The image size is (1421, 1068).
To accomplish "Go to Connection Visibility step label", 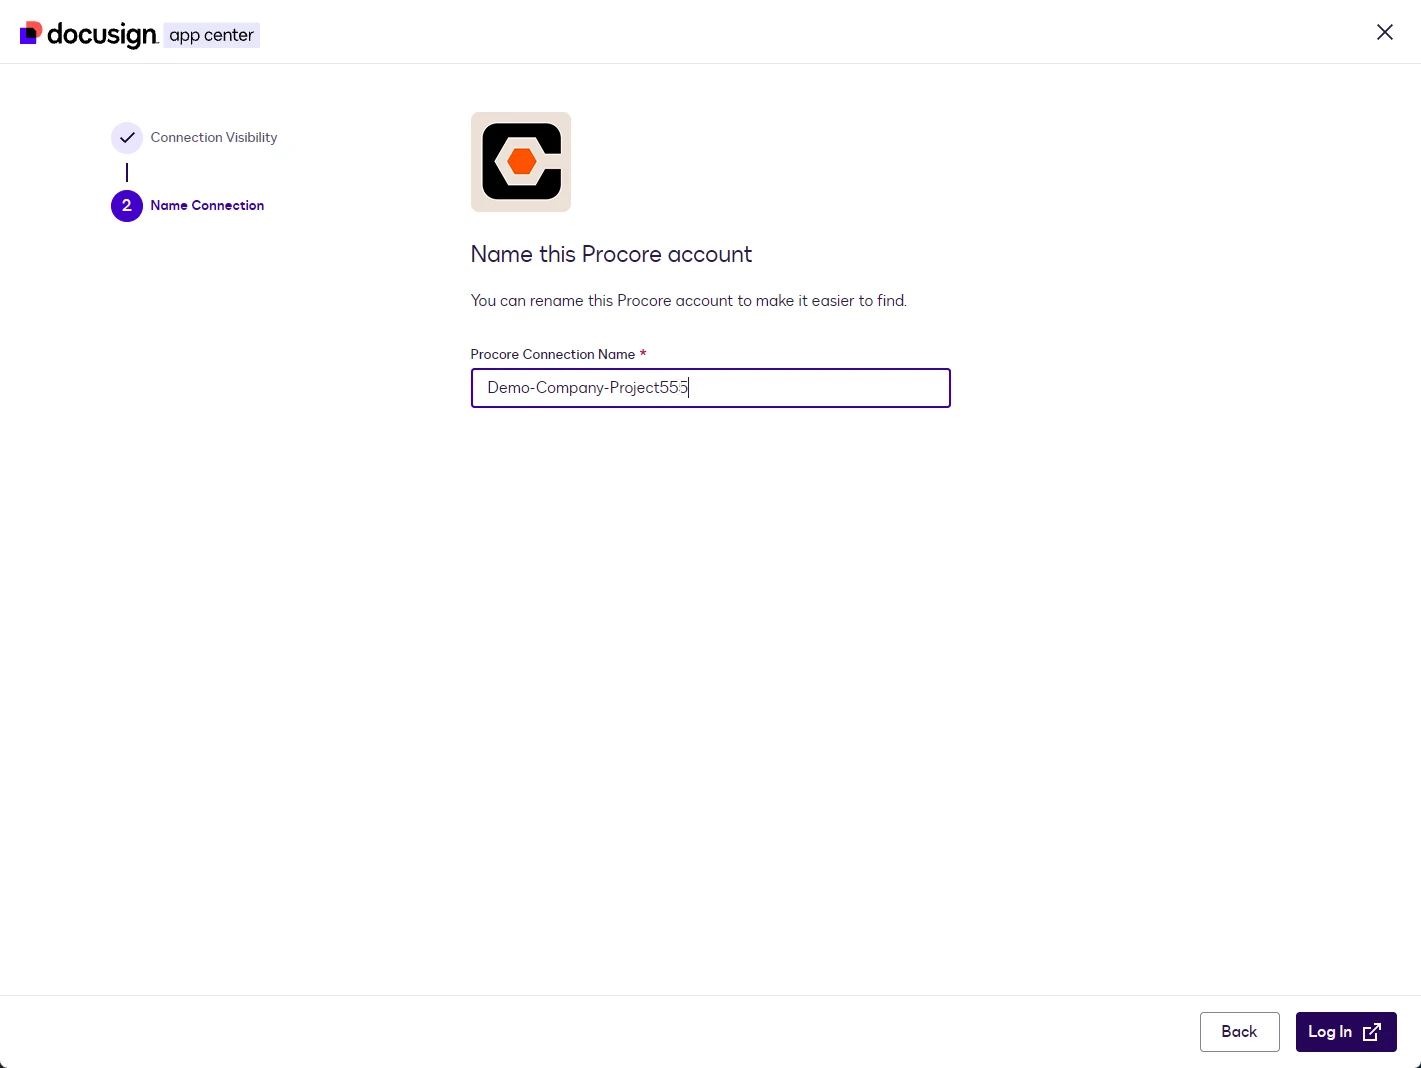I will (214, 138).
